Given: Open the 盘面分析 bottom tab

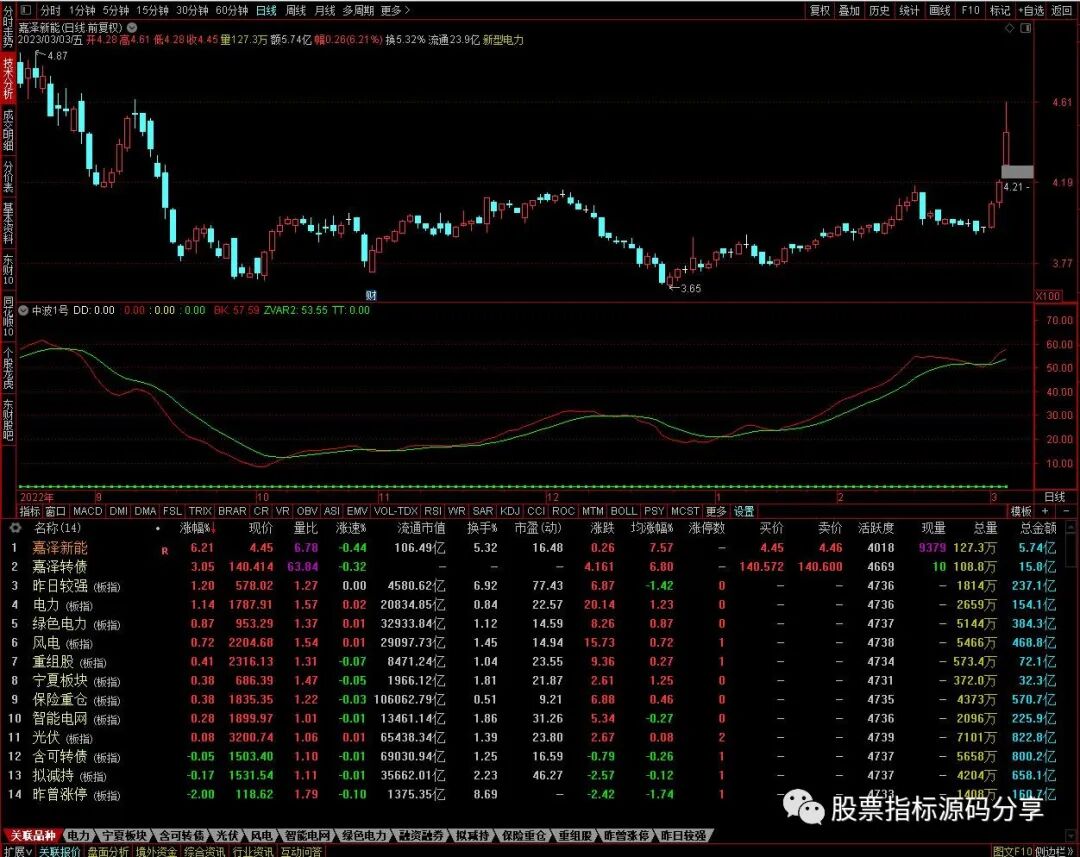Looking at the screenshot, I should pyautogui.click(x=107, y=851).
